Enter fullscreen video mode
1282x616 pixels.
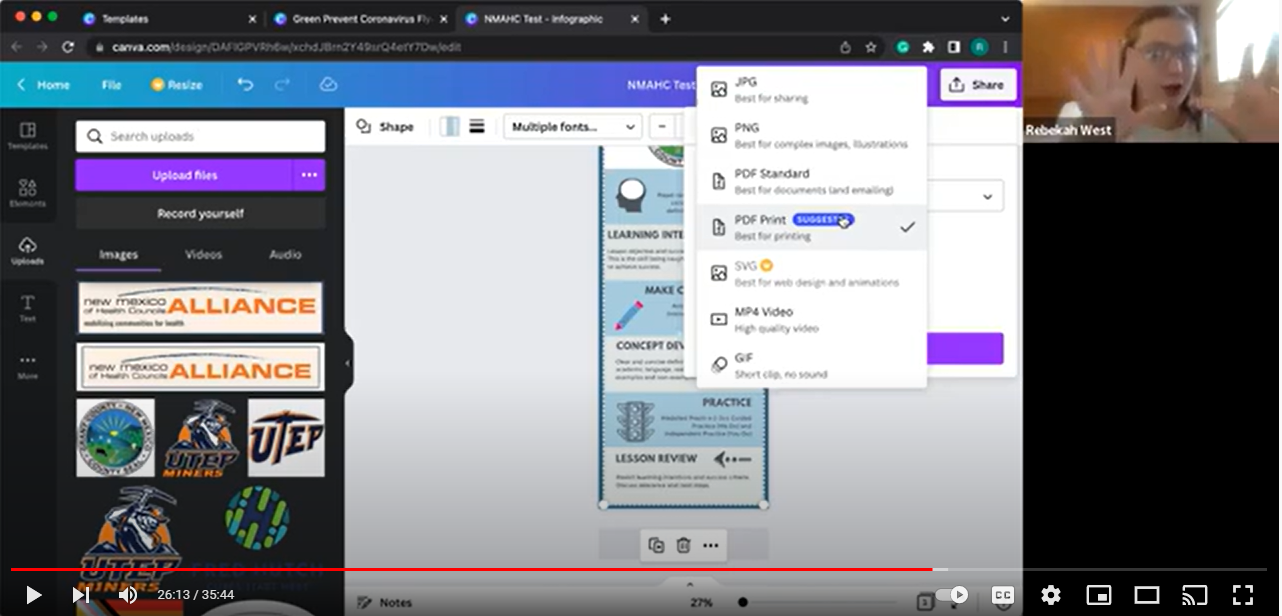(1242, 595)
